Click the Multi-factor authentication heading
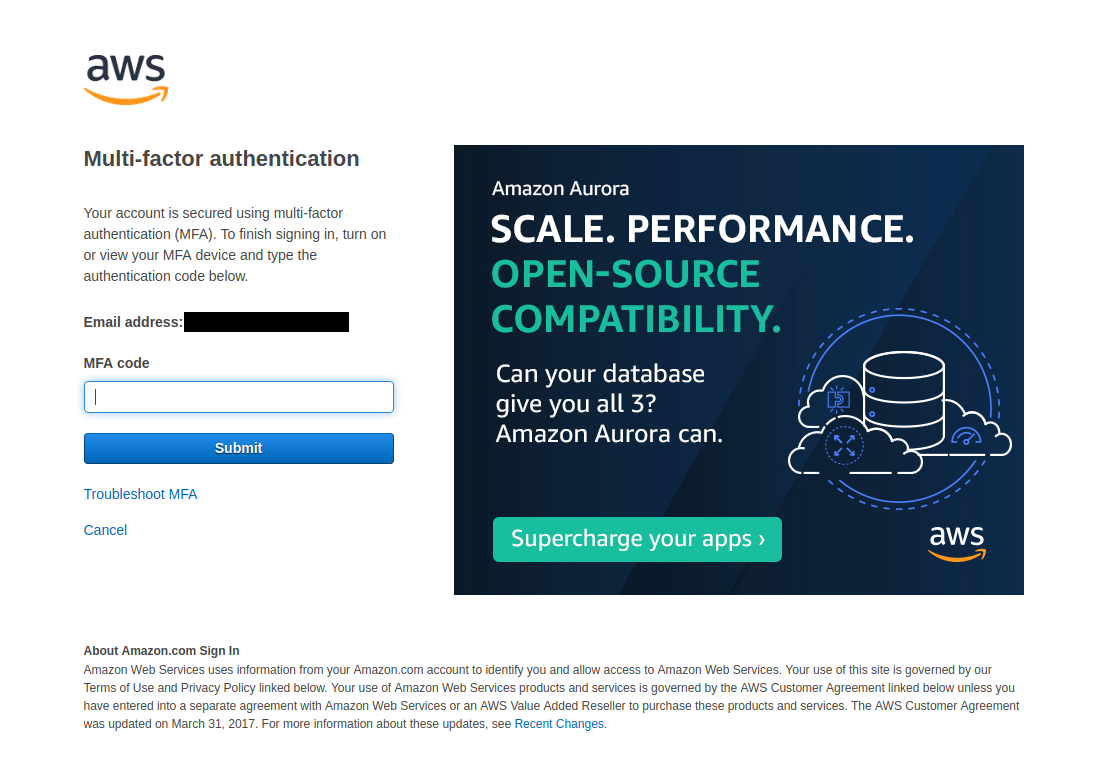The width and height of the screenshot is (1119, 779). coord(221,158)
